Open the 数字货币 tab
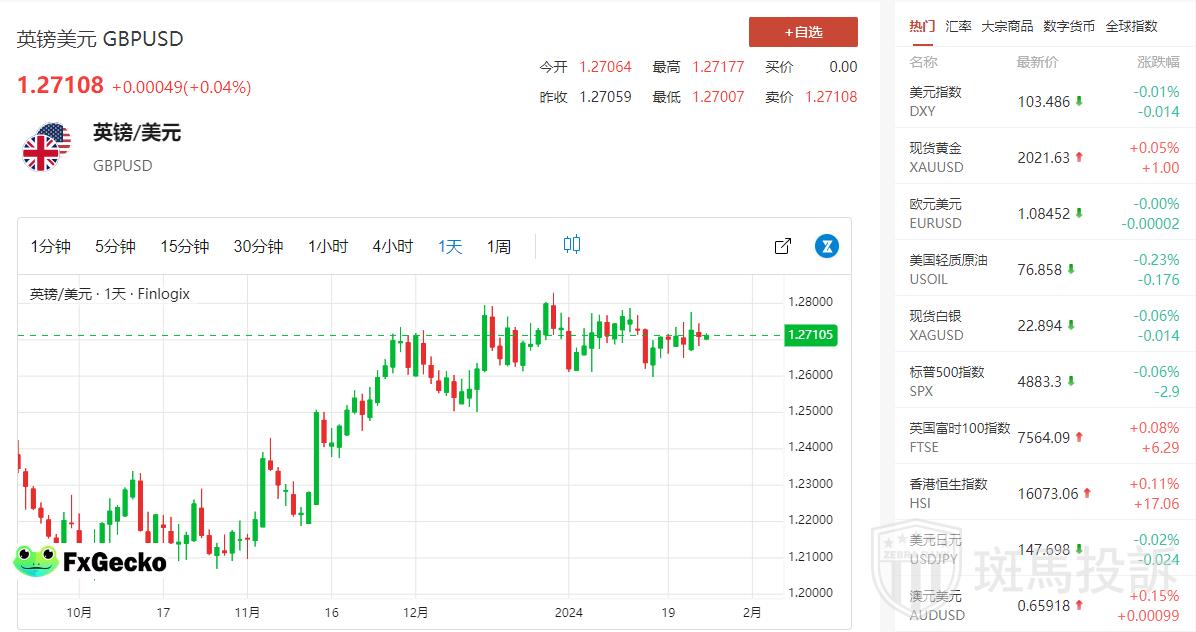 [1068, 26]
